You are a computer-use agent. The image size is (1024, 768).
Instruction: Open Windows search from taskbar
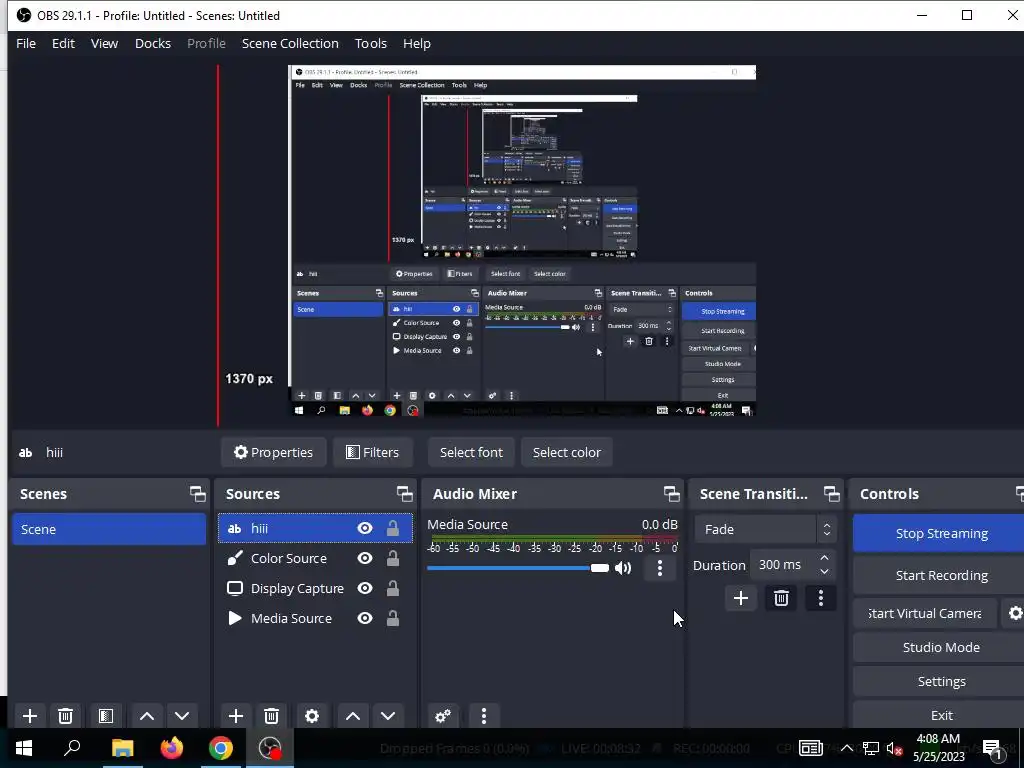[72, 748]
